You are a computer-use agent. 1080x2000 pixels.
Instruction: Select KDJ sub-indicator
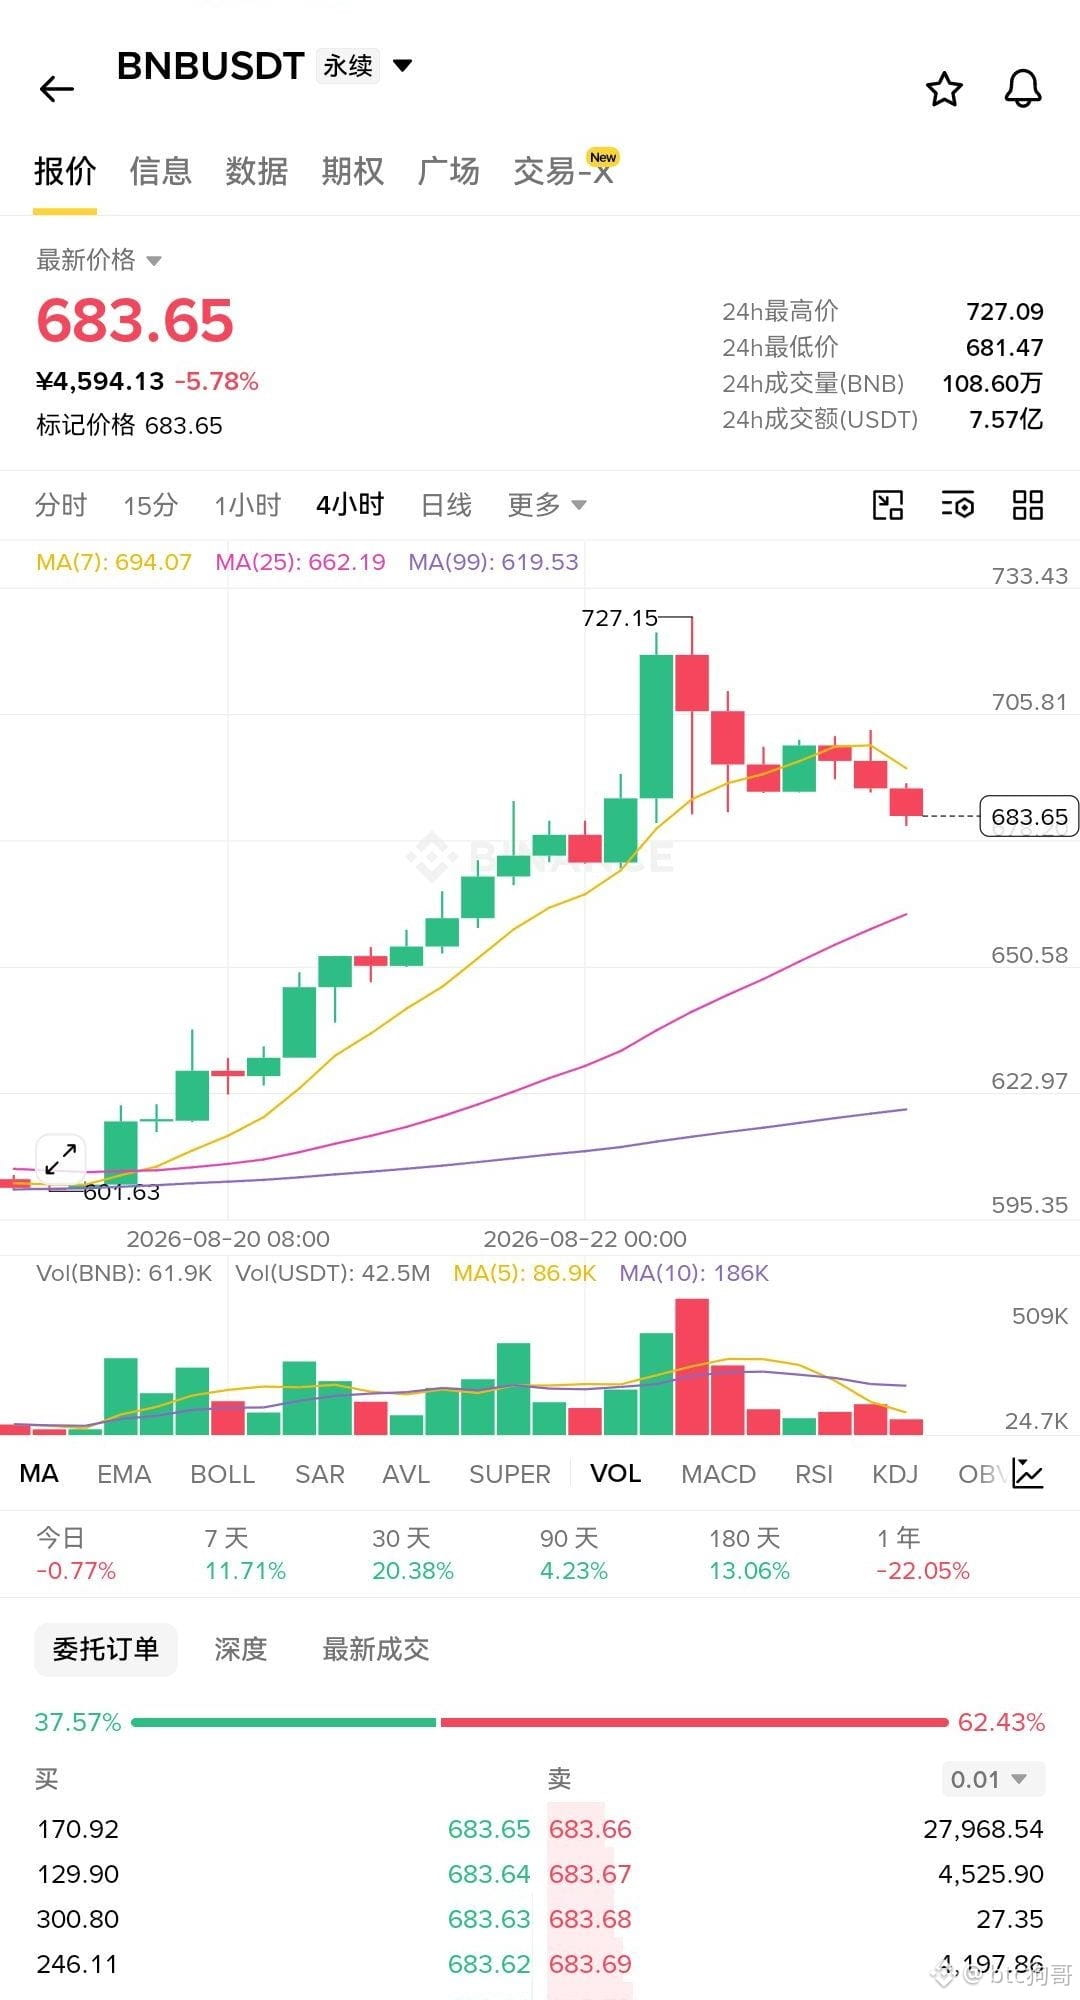[895, 1474]
